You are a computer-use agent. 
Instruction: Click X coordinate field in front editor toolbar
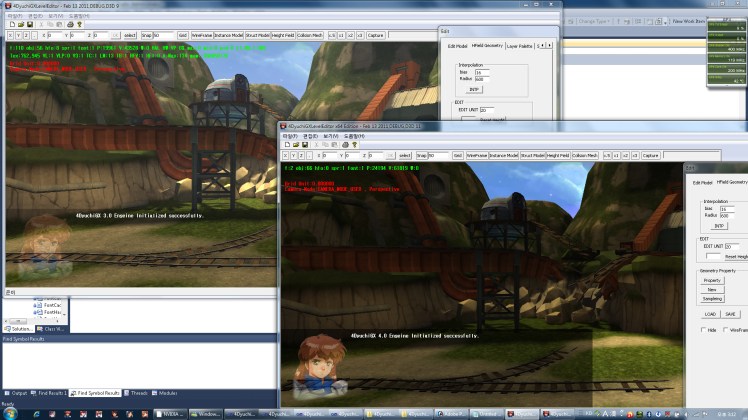coord(329,156)
